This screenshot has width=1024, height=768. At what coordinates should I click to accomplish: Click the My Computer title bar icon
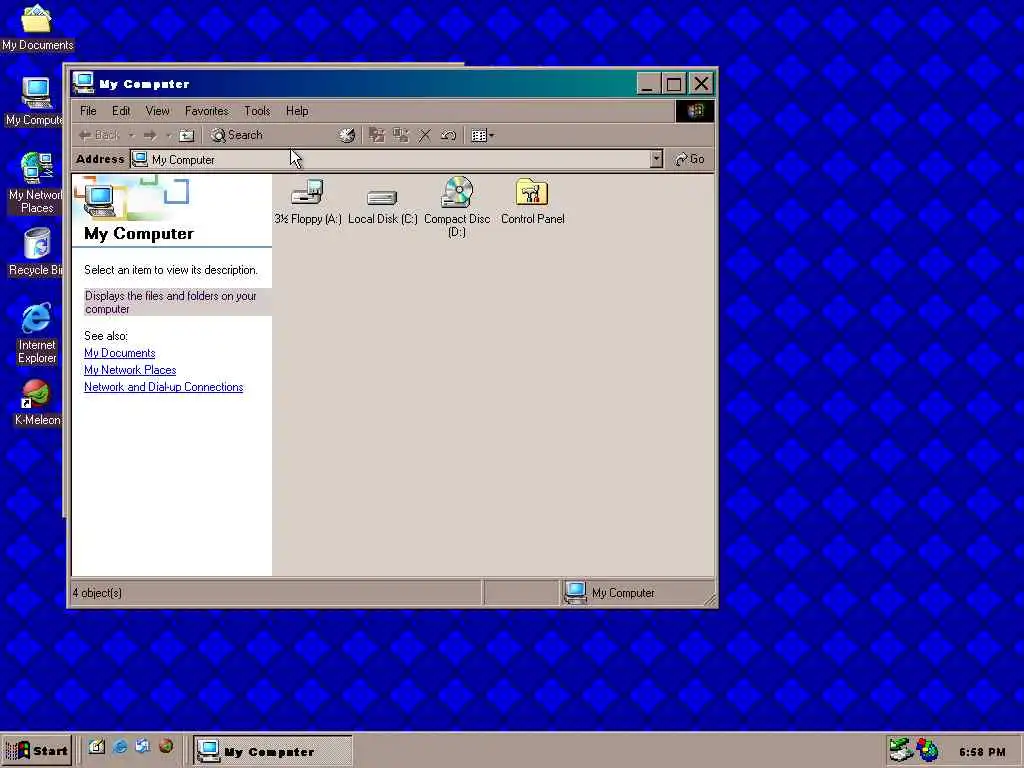(84, 84)
